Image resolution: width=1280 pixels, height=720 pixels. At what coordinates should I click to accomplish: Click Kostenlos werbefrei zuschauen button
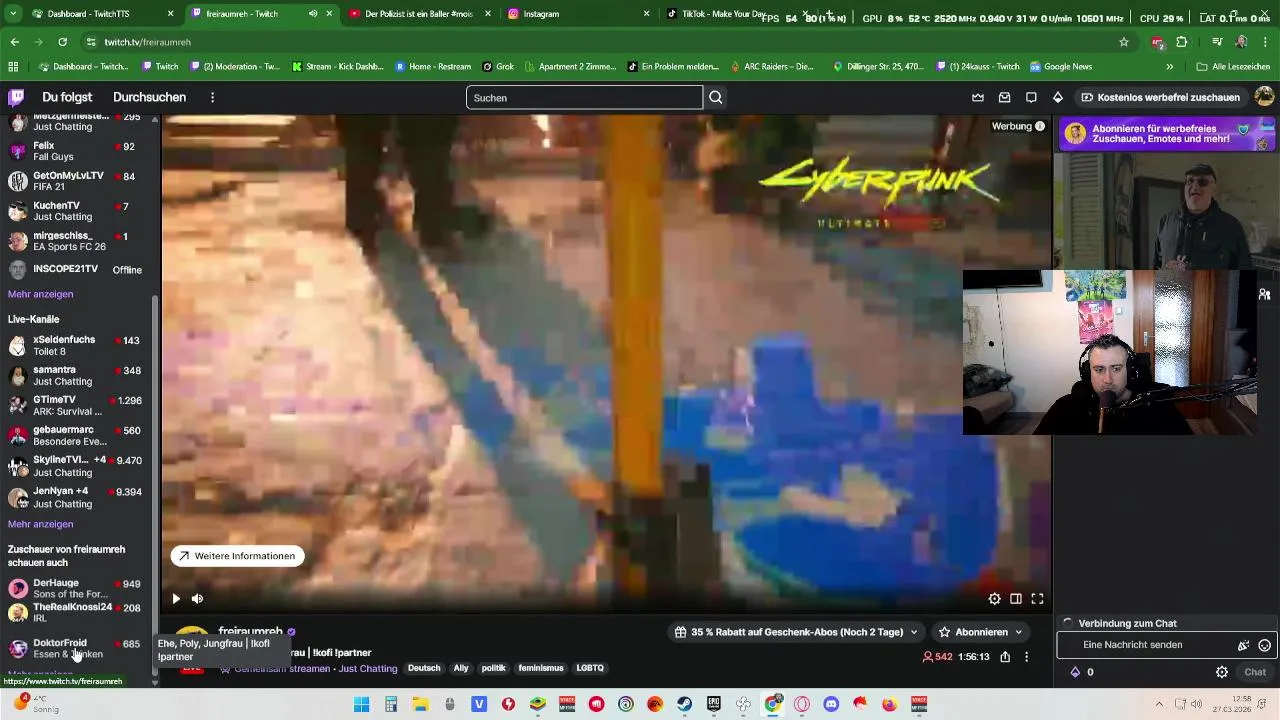[x=1160, y=97]
